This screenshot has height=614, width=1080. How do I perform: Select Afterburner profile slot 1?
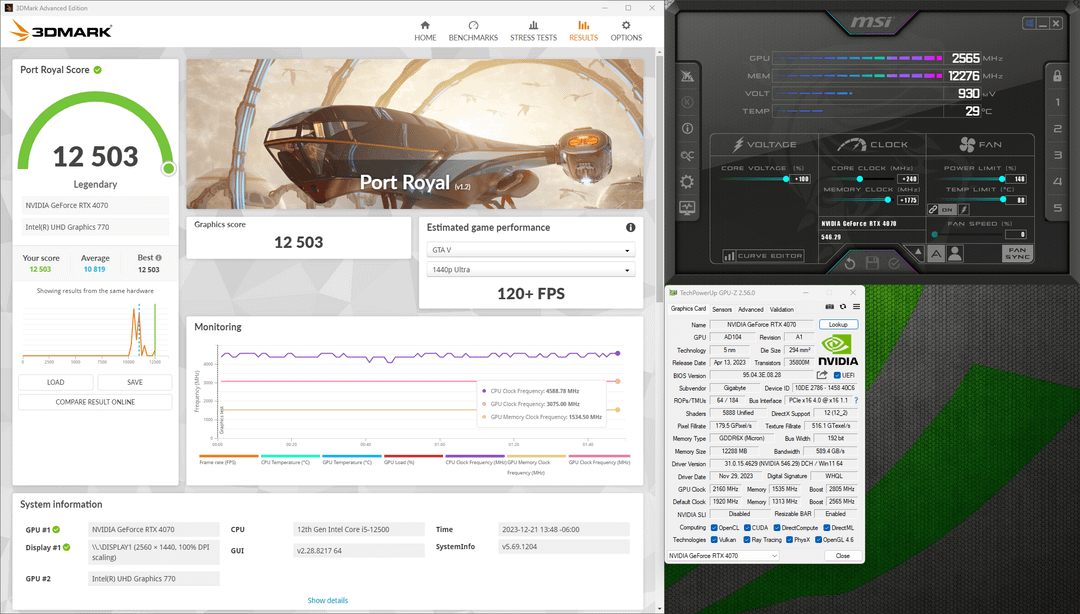[1057, 102]
